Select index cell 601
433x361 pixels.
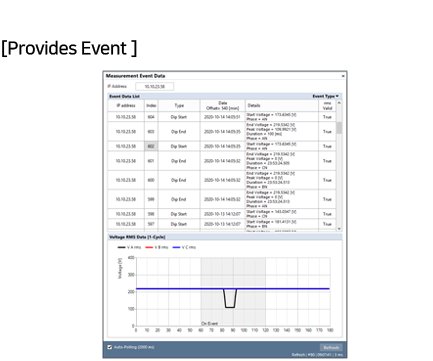(x=151, y=161)
